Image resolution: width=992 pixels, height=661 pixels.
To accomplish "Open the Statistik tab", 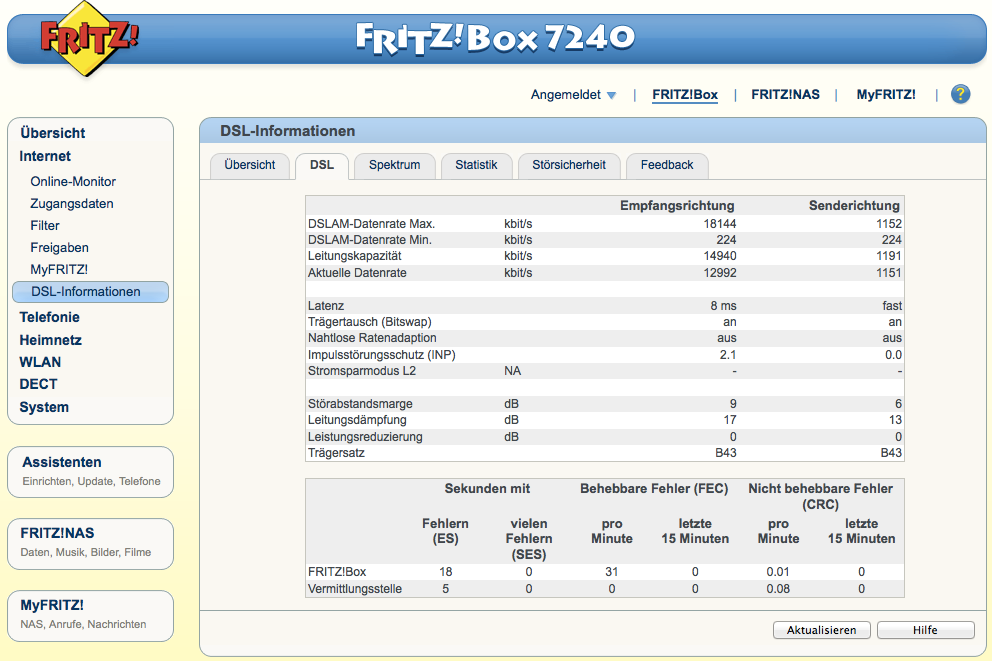I will [x=476, y=165].
